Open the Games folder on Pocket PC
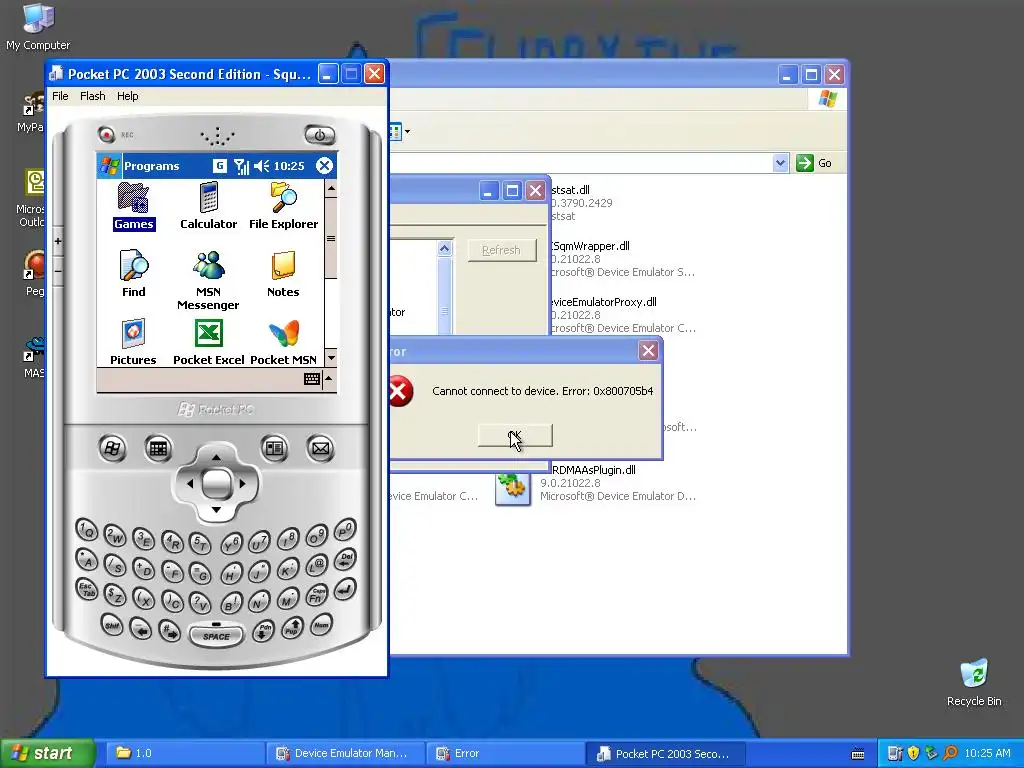Screen dimensions: 1024x768 coord(133,206)
